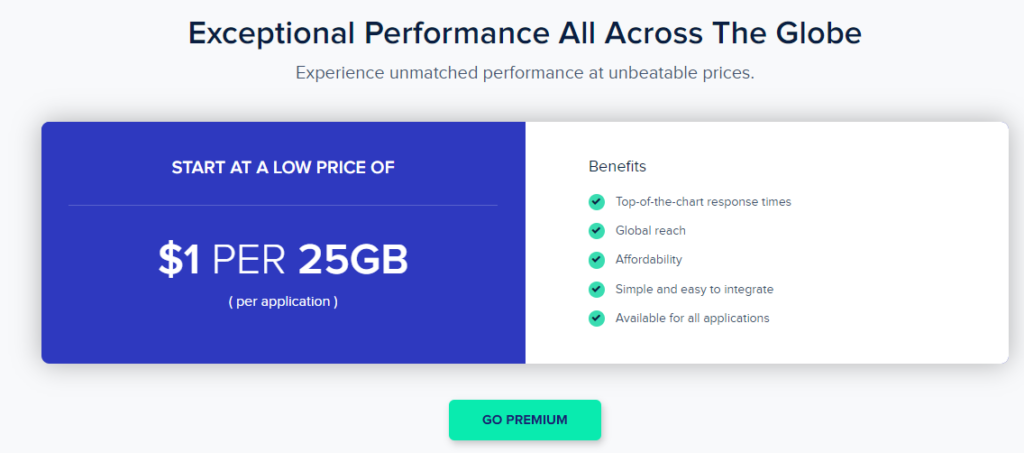
Task: Click the checkmark before Simple and easy to integrate
Action: pos(597,289)
